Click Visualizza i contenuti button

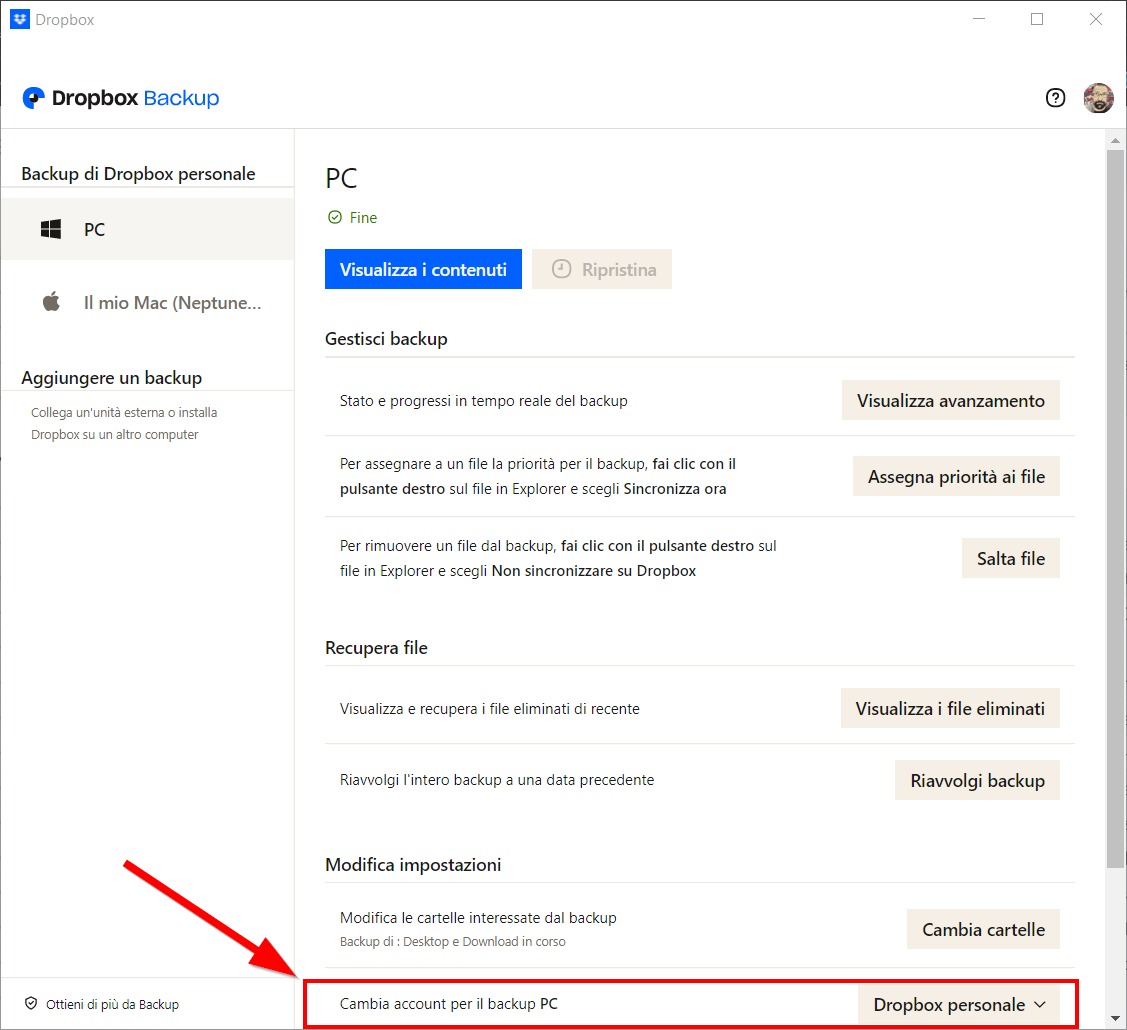(423, 270)
